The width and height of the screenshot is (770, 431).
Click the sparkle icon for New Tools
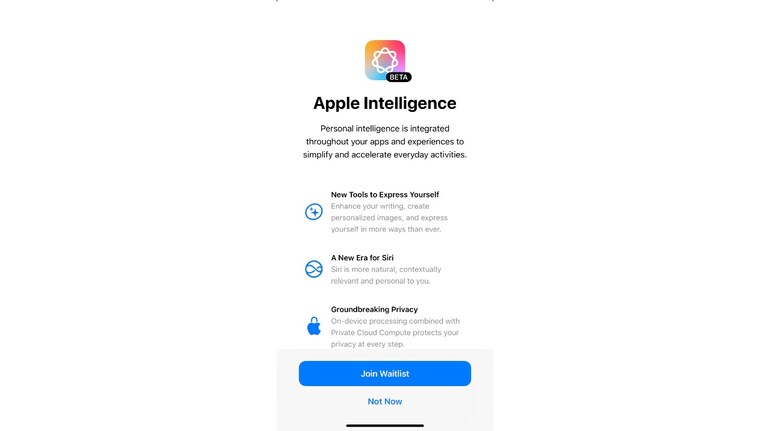tap(314, 212)
